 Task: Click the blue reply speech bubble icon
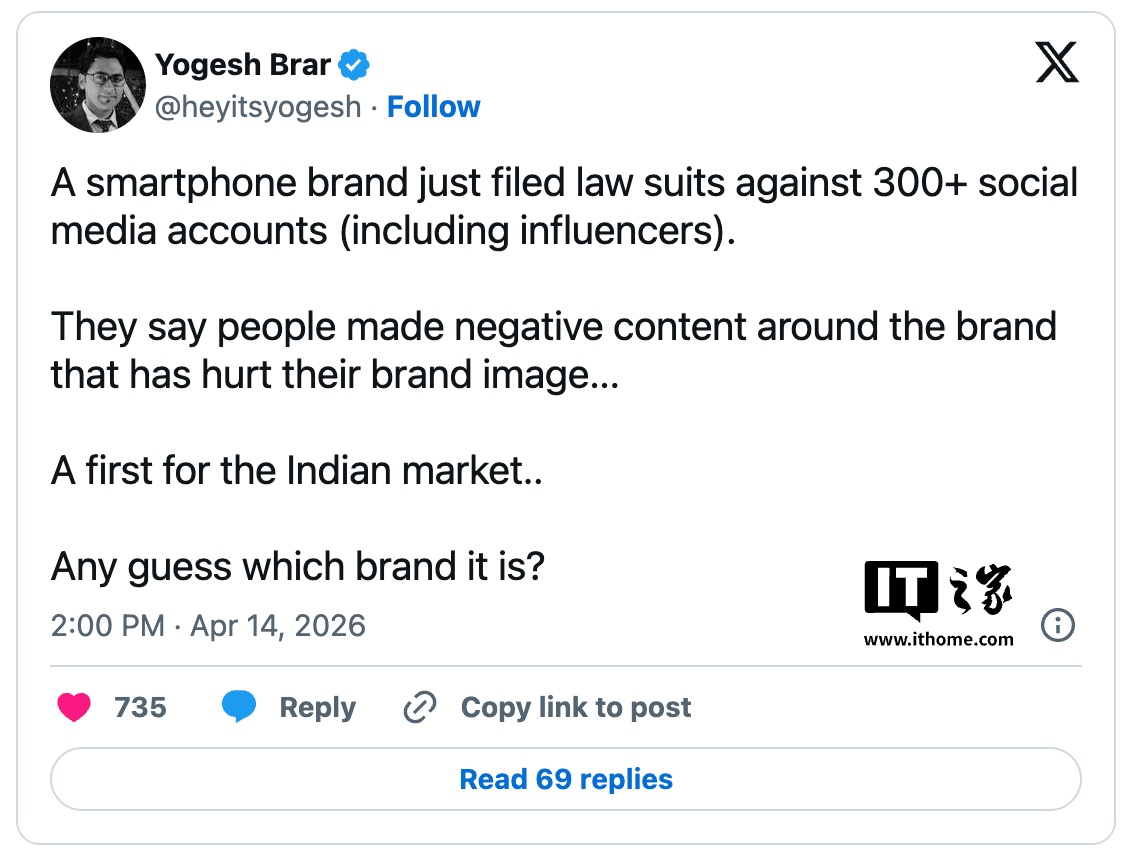click(238, 708)
